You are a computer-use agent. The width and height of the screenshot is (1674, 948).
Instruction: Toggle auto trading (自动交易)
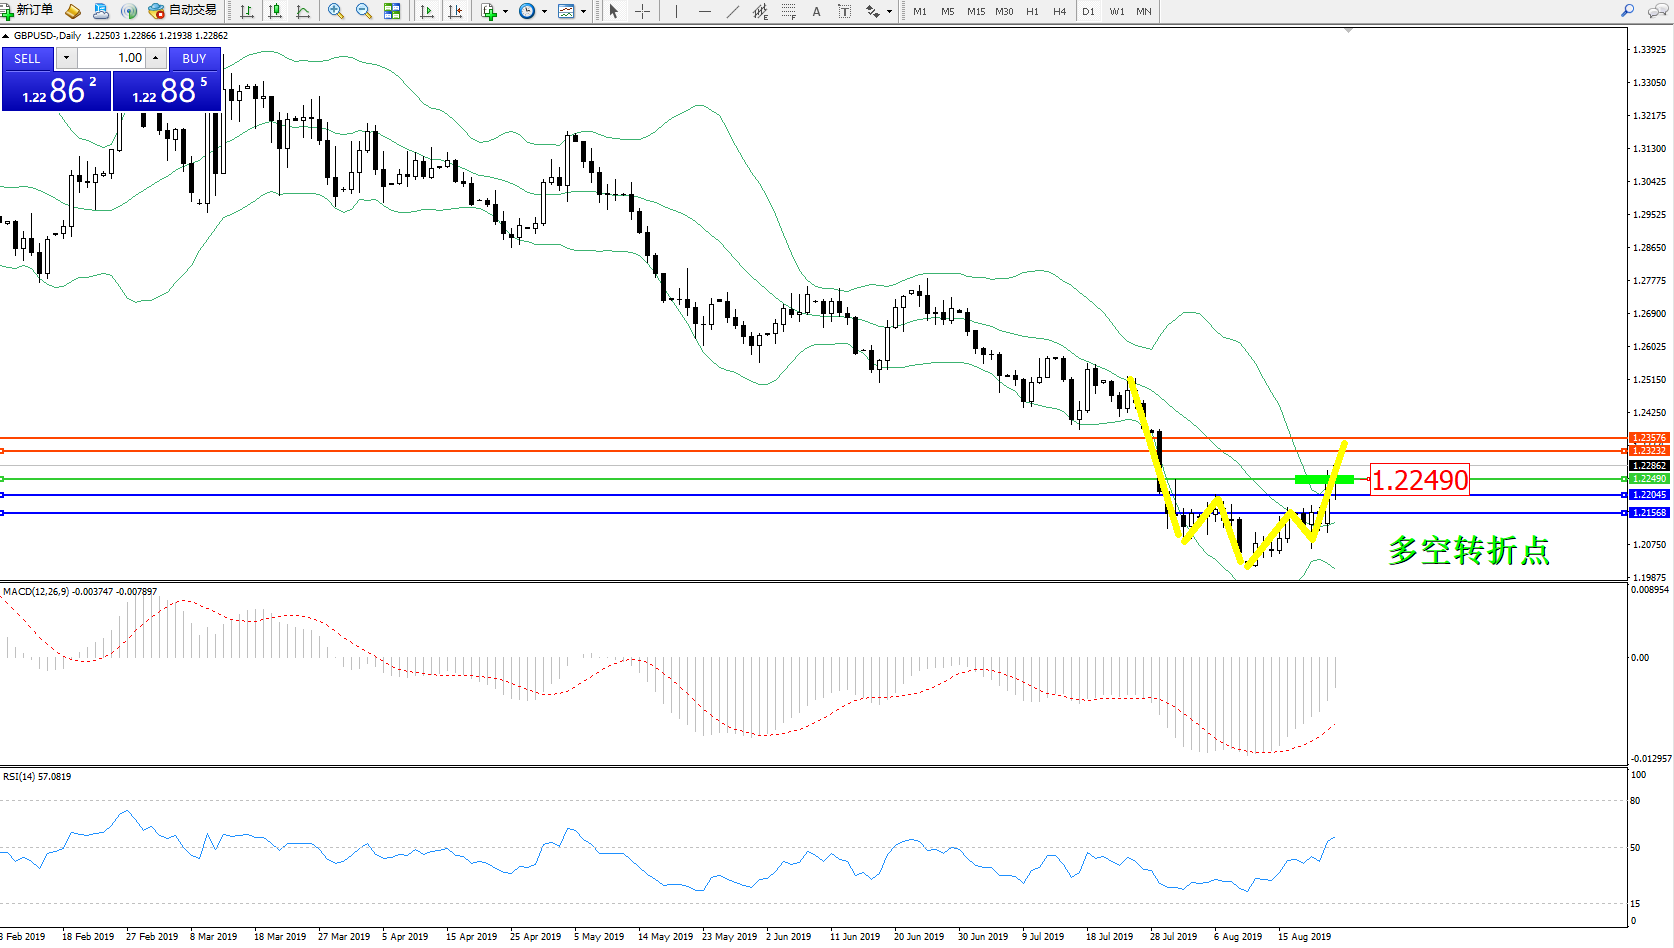pos(183,11)
